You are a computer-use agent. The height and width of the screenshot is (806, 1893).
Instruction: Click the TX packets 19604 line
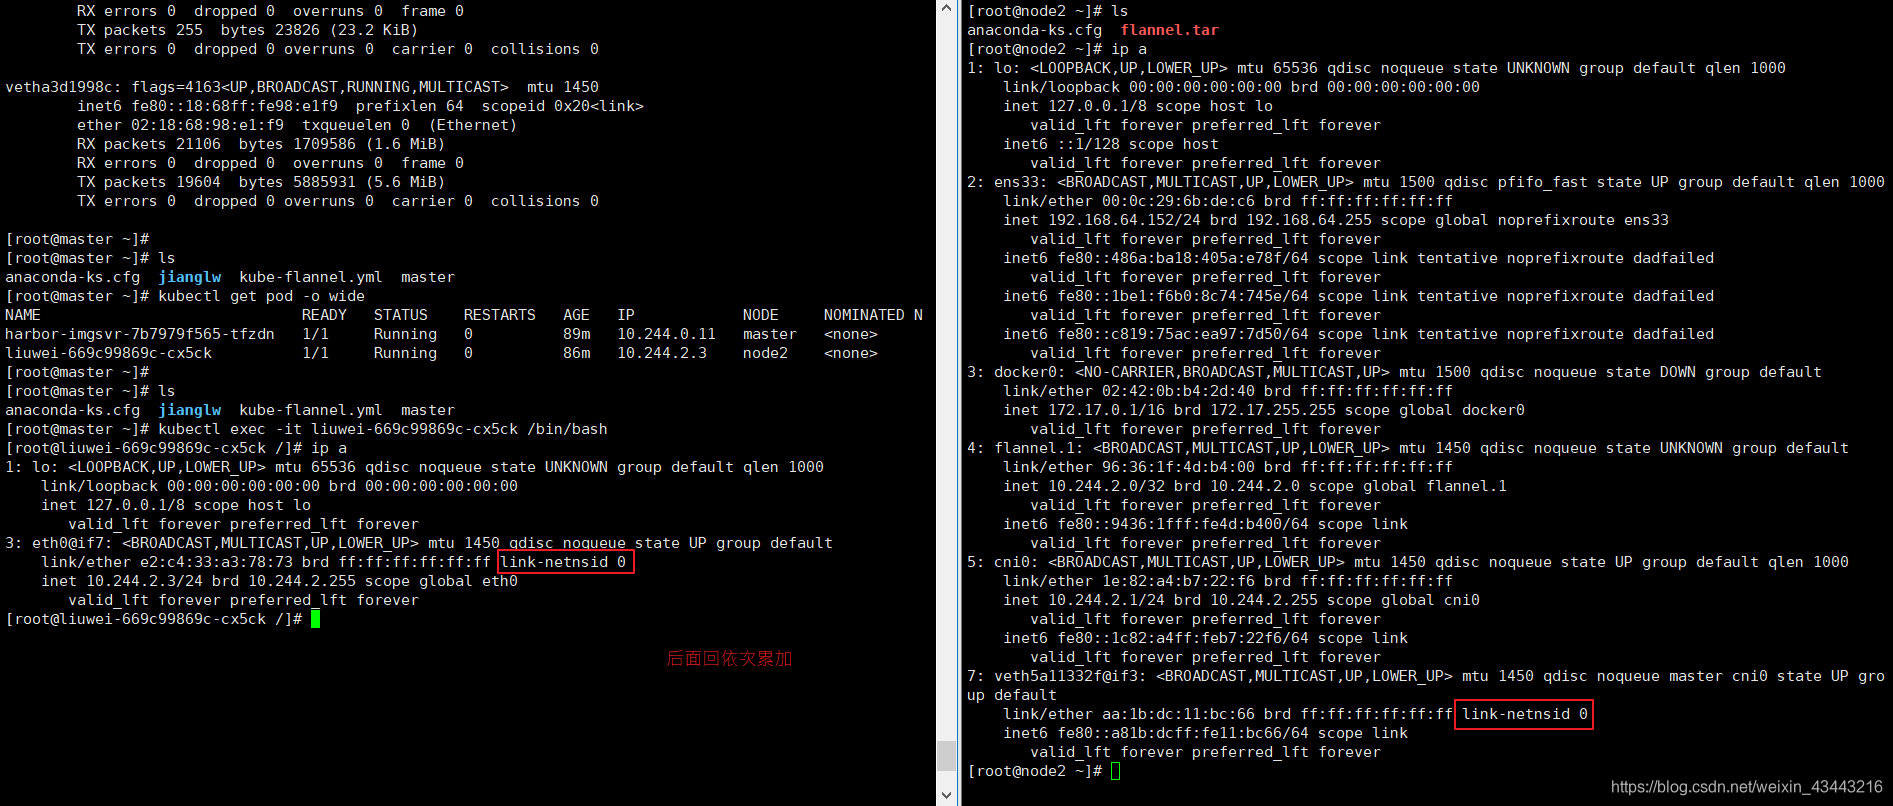tap(261, 182)
